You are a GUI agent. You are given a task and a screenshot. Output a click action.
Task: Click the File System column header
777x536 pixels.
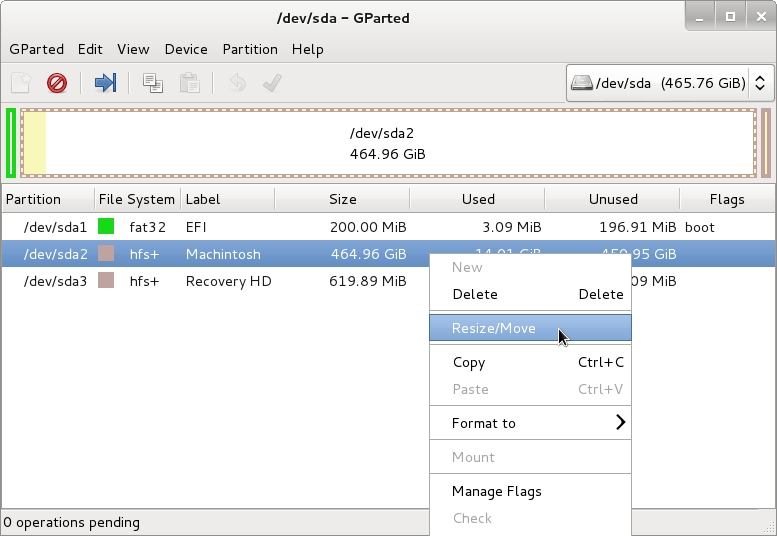pyautogui.click(x=137, y=199)
